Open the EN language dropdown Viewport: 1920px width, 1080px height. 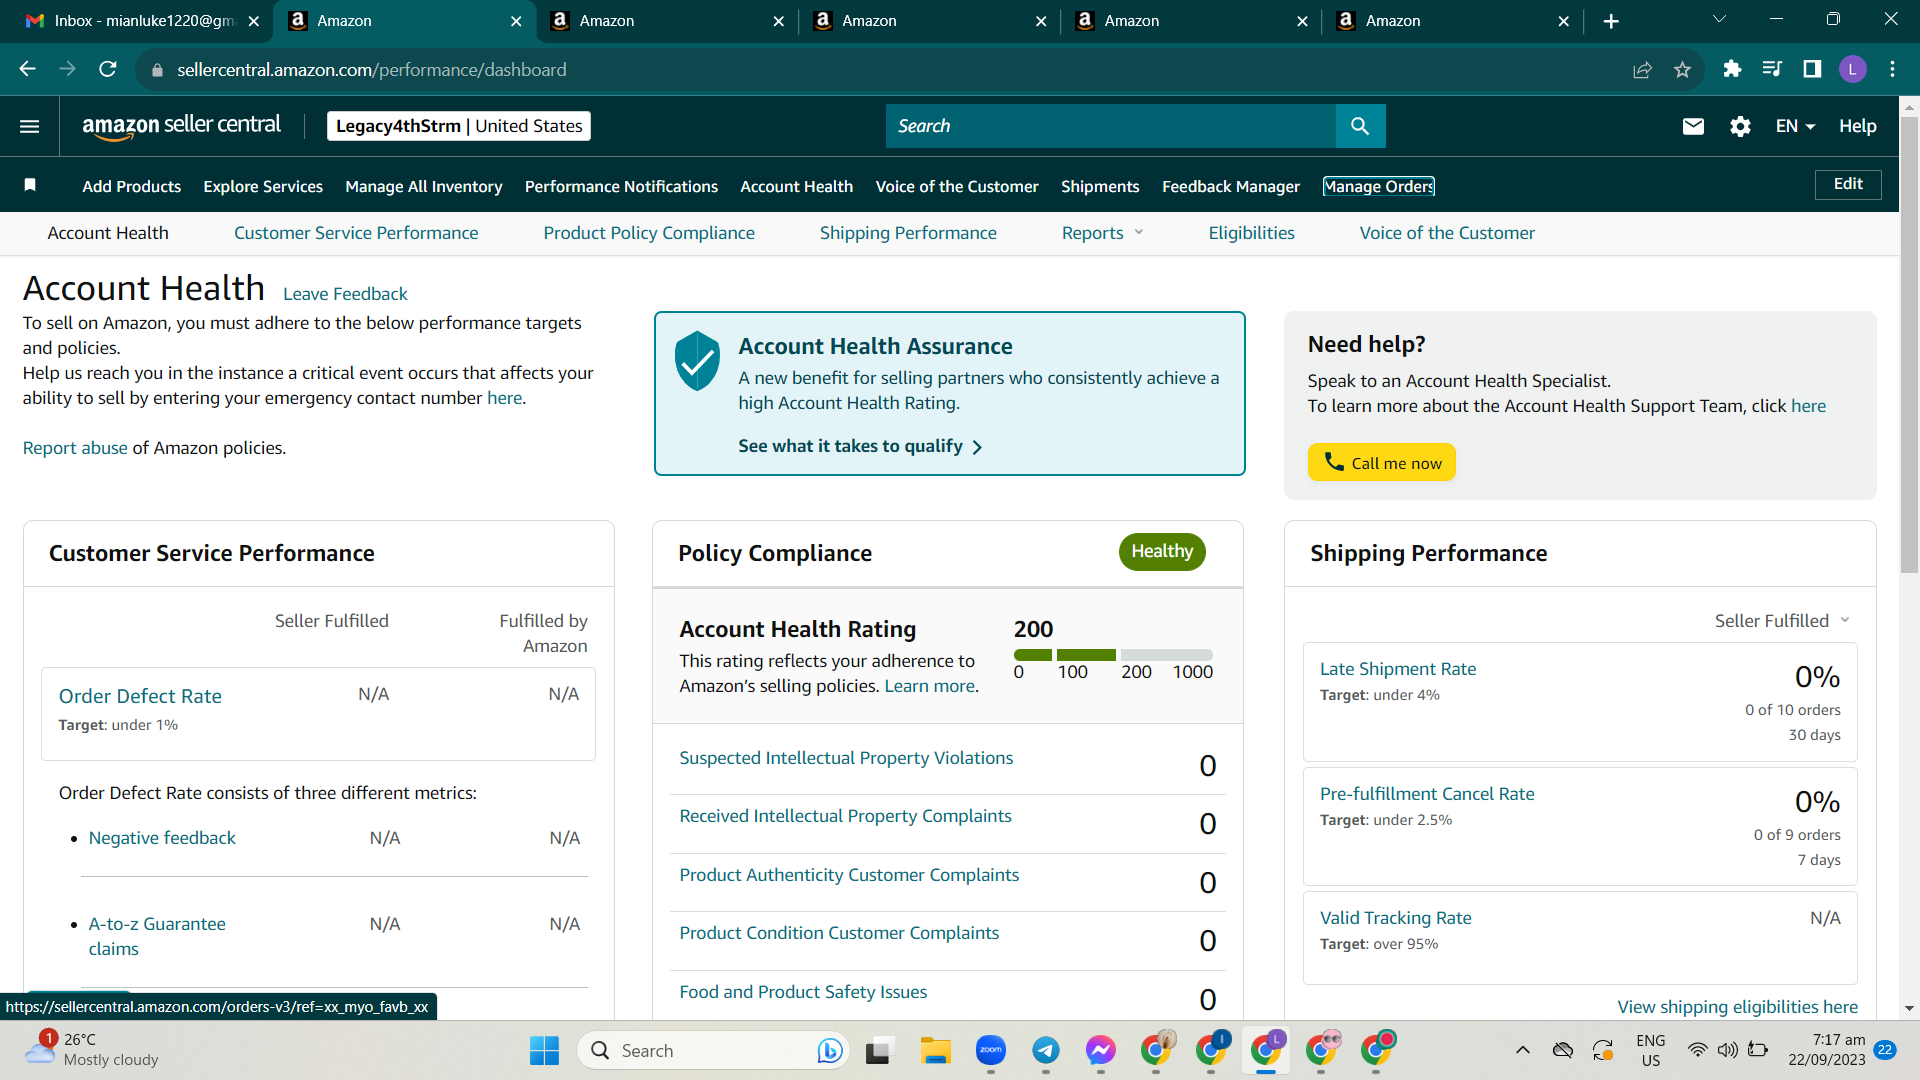click(1795, 126)
